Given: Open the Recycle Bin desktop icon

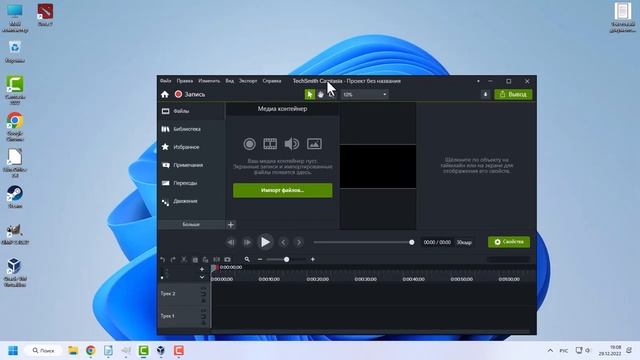Looking at the screenshot, I should 15,51.
